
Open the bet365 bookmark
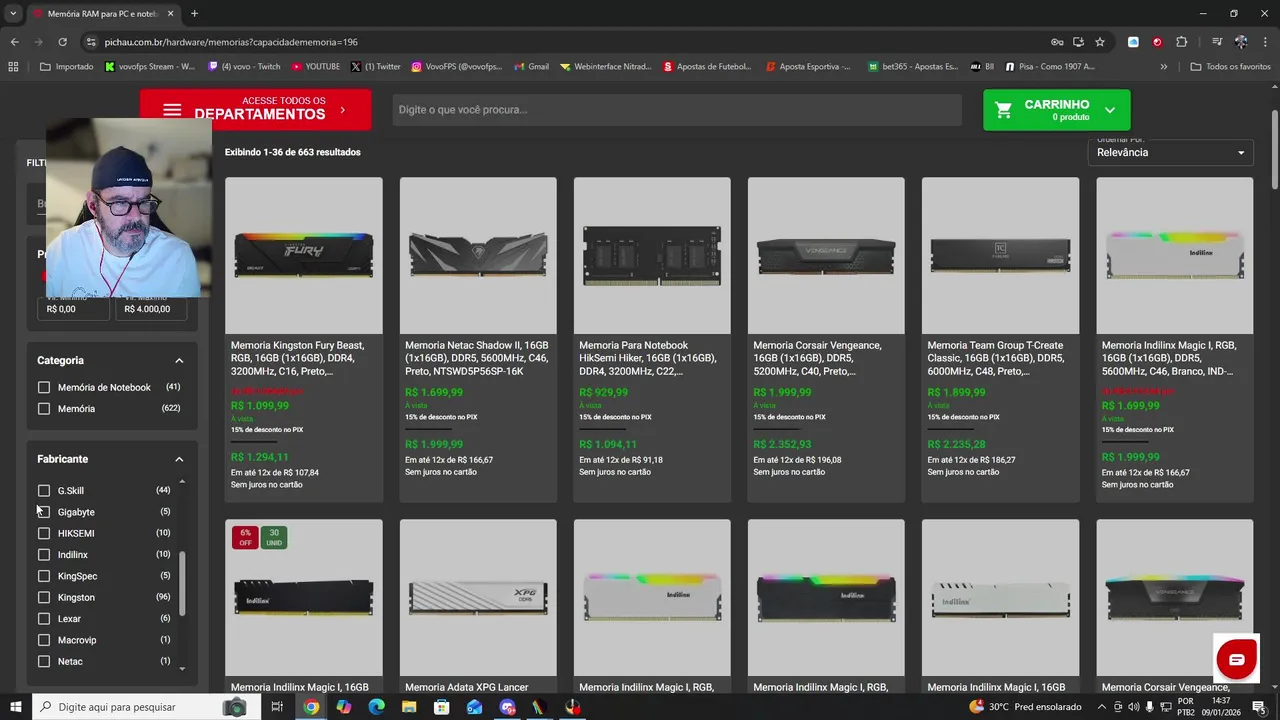pos(913,67)
